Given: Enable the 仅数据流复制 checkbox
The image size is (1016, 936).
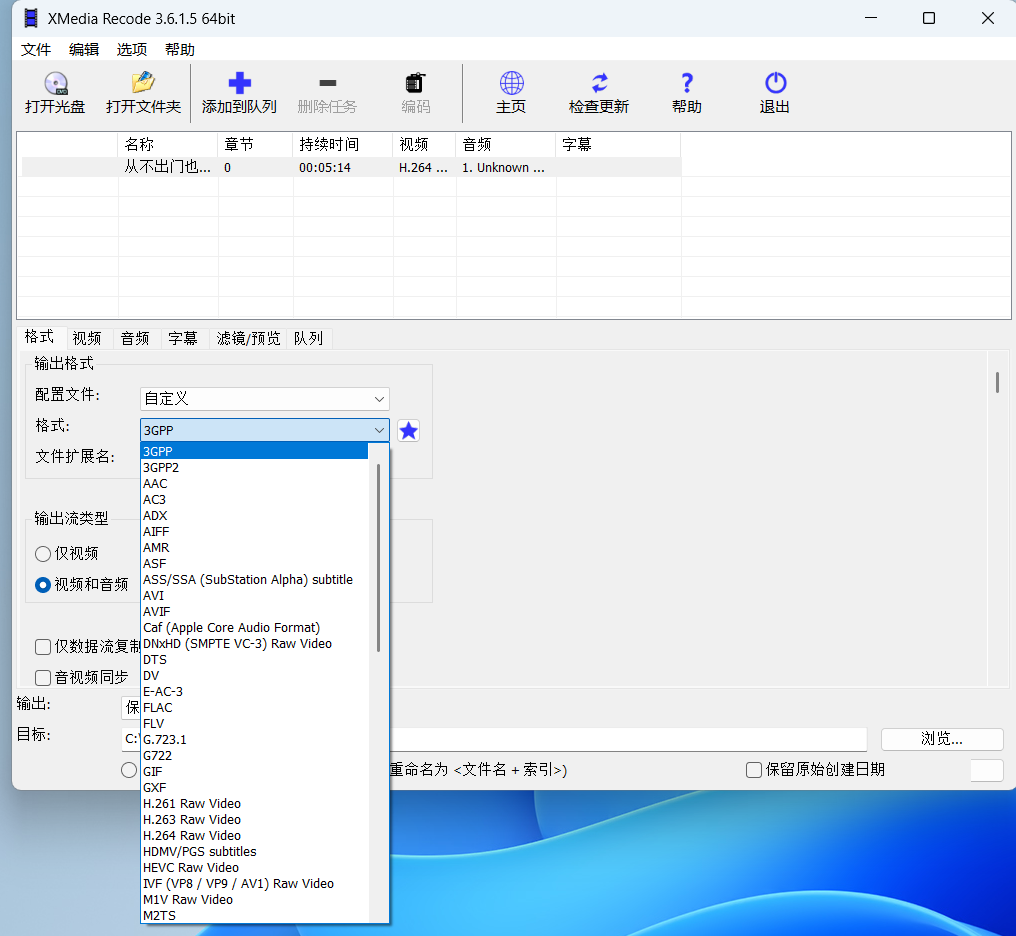Looking at the screenshot, I should (43, 646).
